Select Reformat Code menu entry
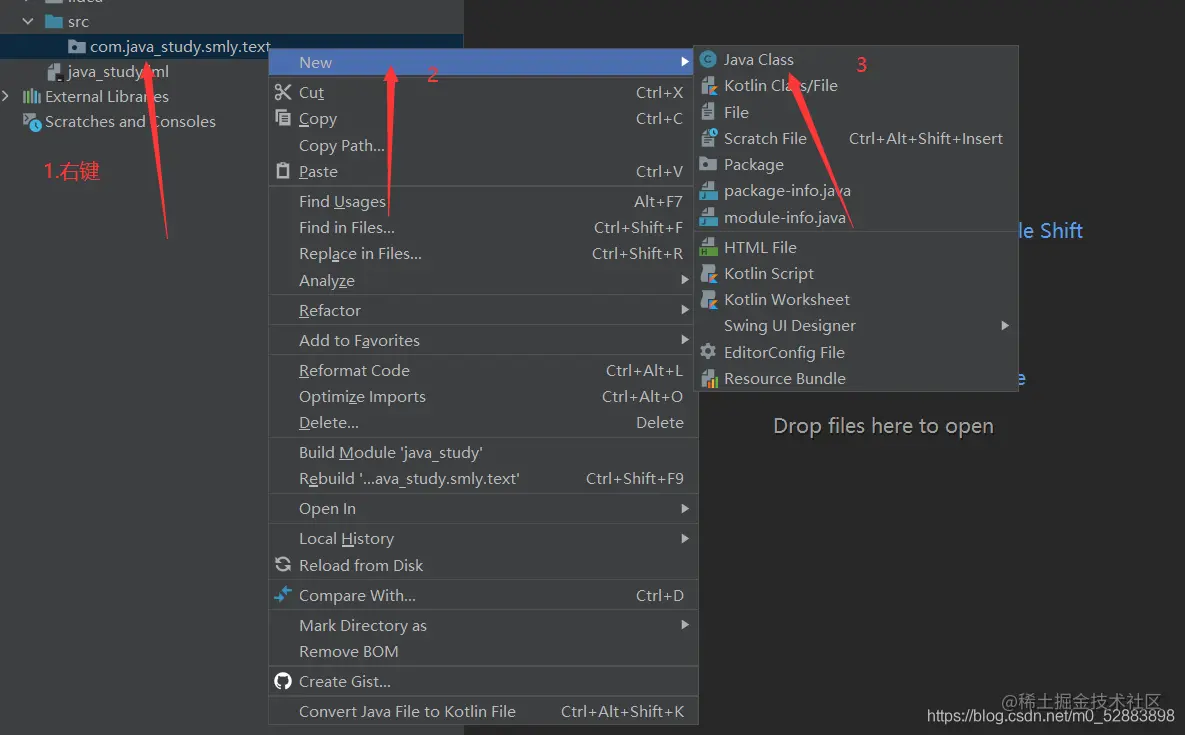This screenshot has width=1185, height=735. [483, 370]
